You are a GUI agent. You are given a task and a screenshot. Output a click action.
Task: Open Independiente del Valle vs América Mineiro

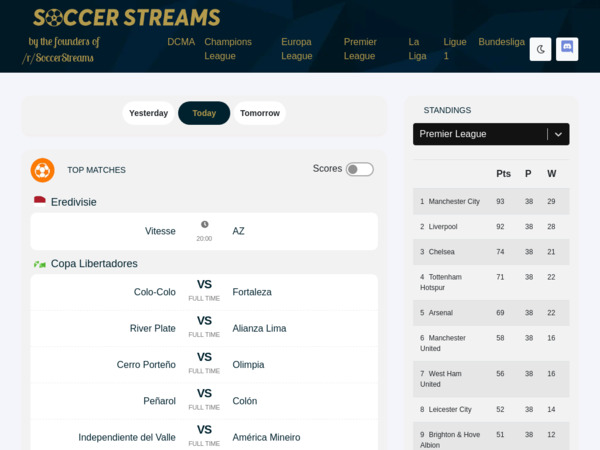[x=204, y=435]
